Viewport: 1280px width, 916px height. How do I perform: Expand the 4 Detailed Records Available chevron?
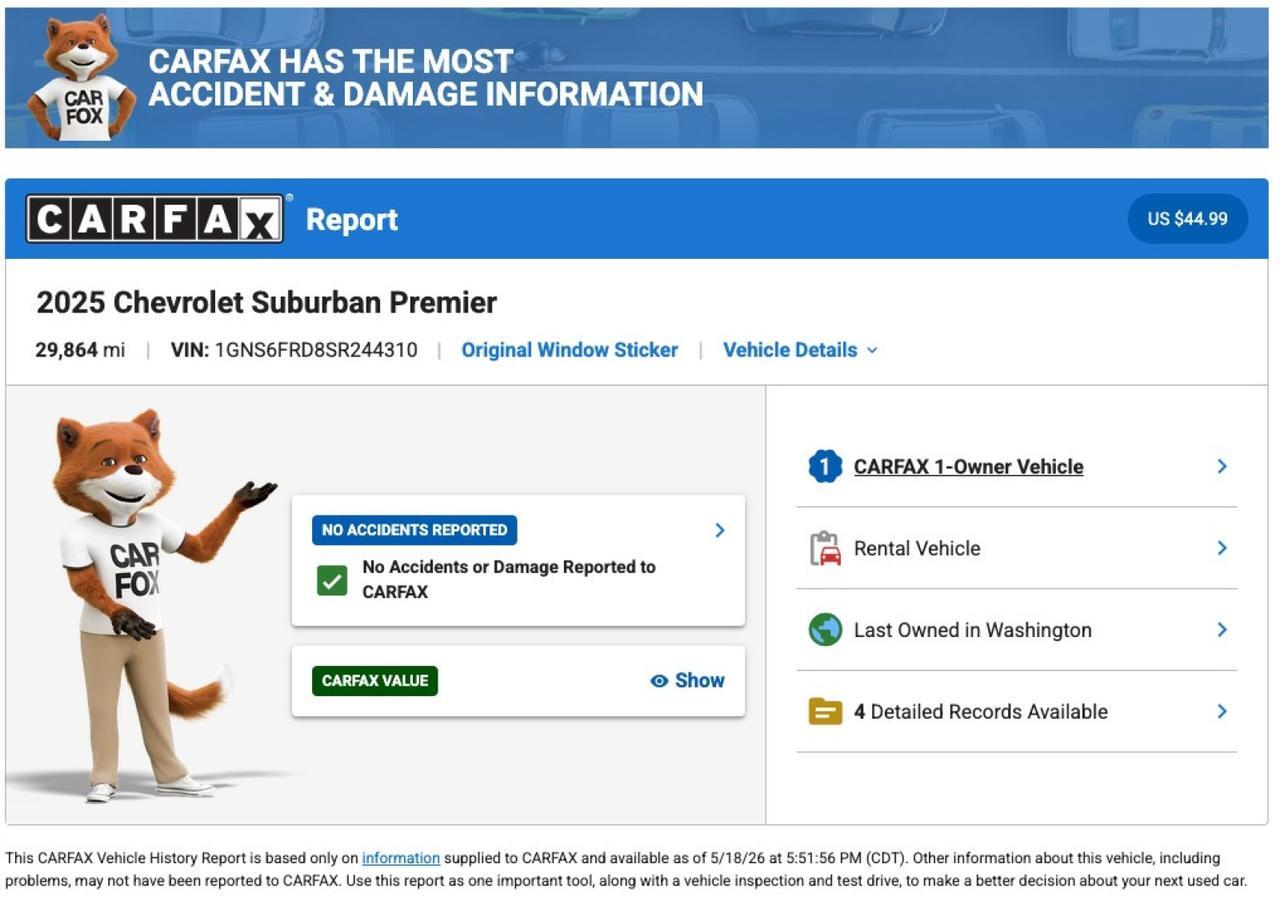1222,712
